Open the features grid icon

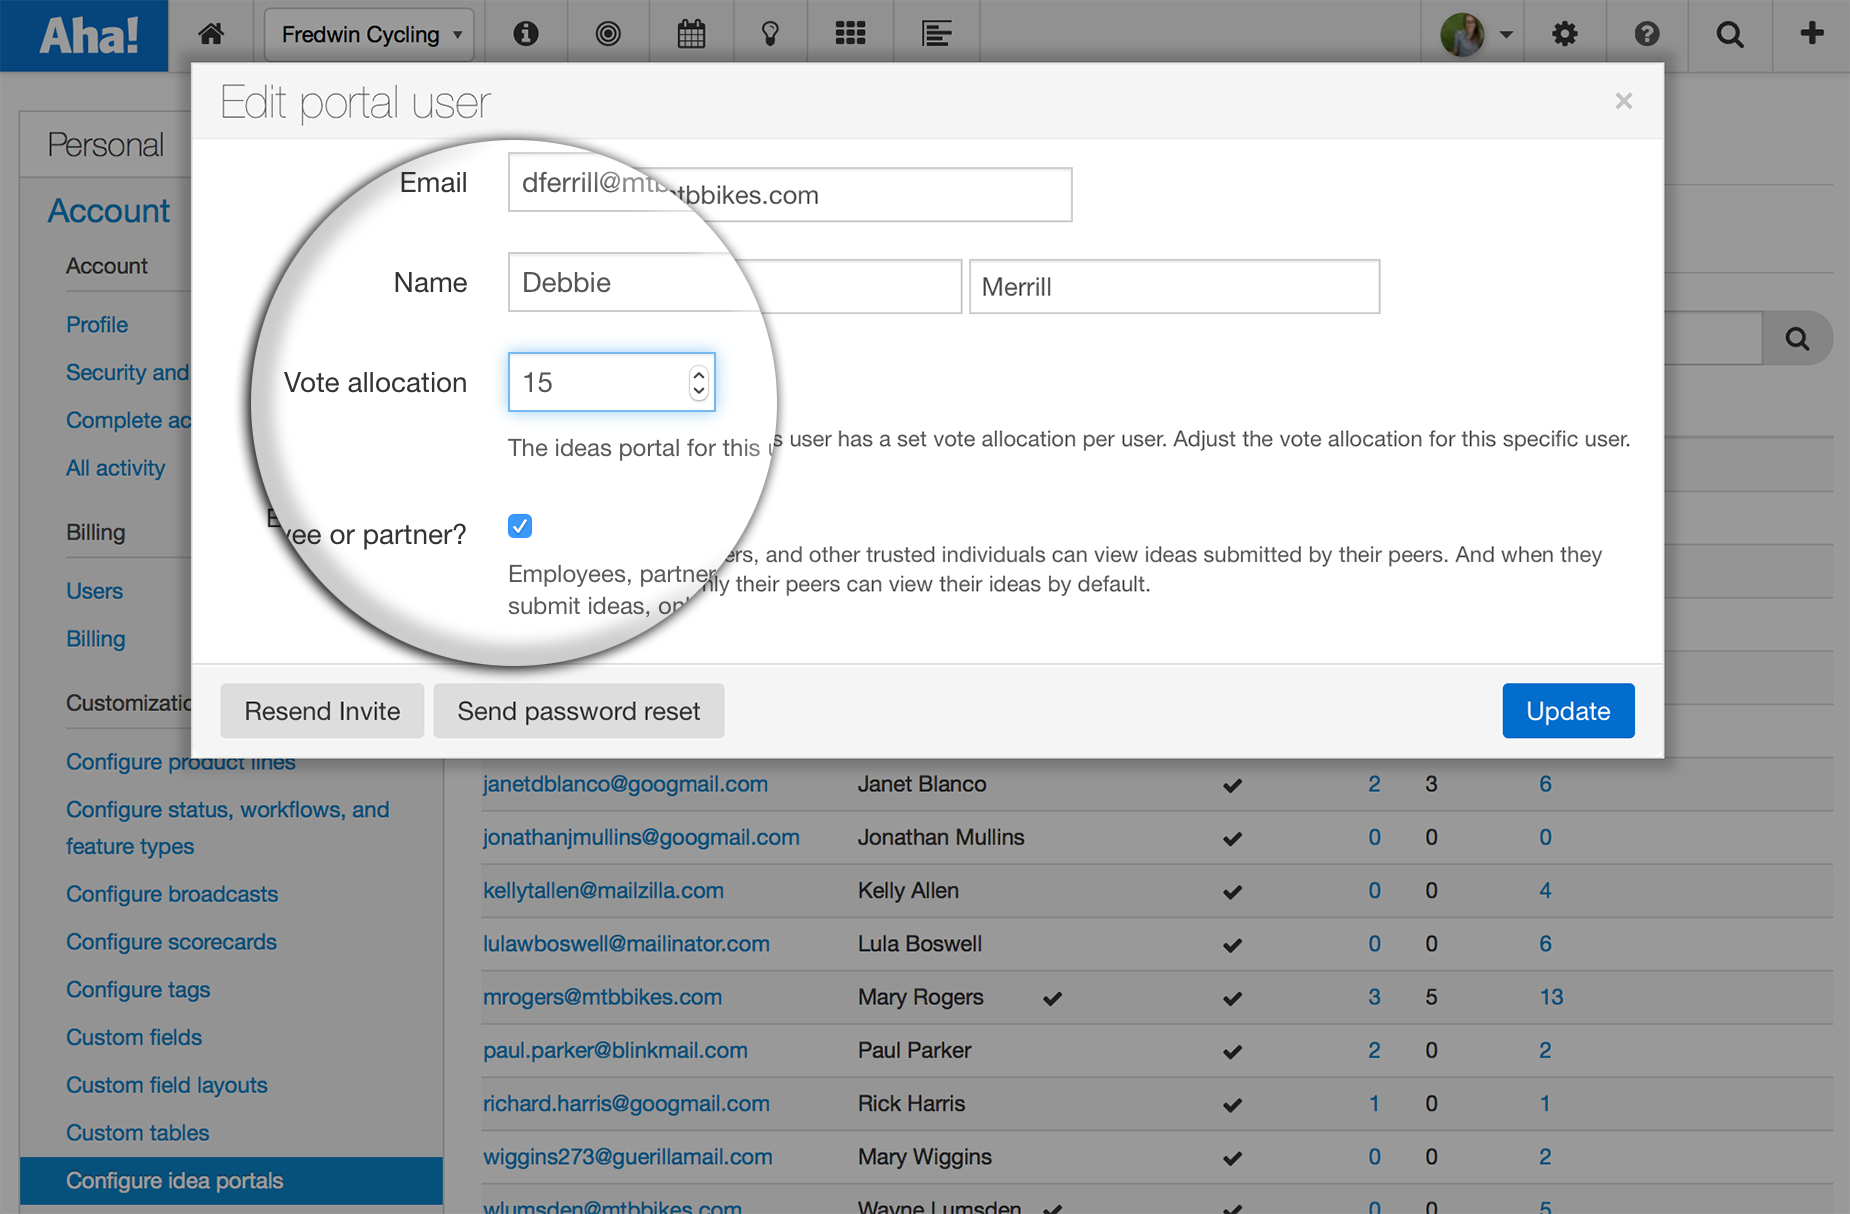pyautogui.click(x=850, y=34)
